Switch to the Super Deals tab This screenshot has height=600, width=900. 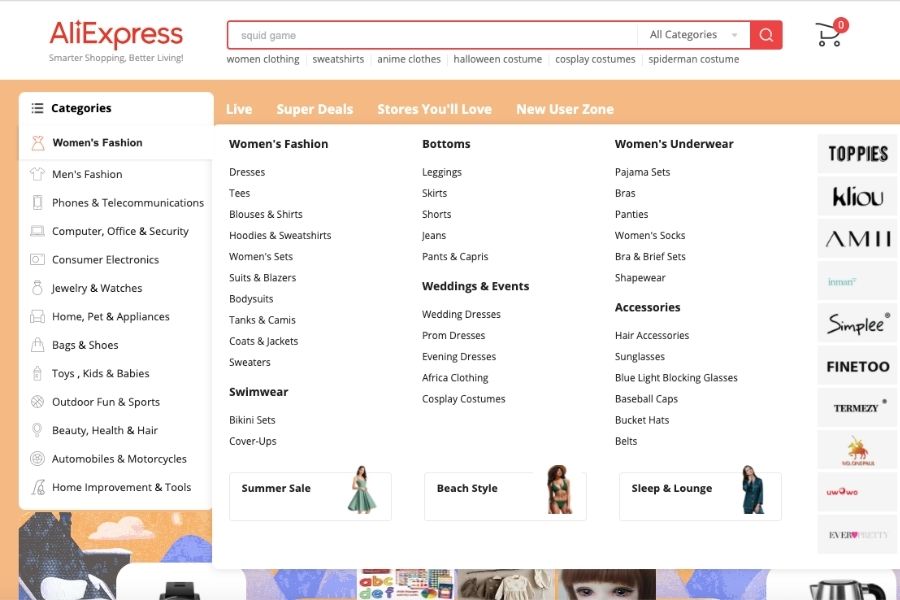coord(314,109)
